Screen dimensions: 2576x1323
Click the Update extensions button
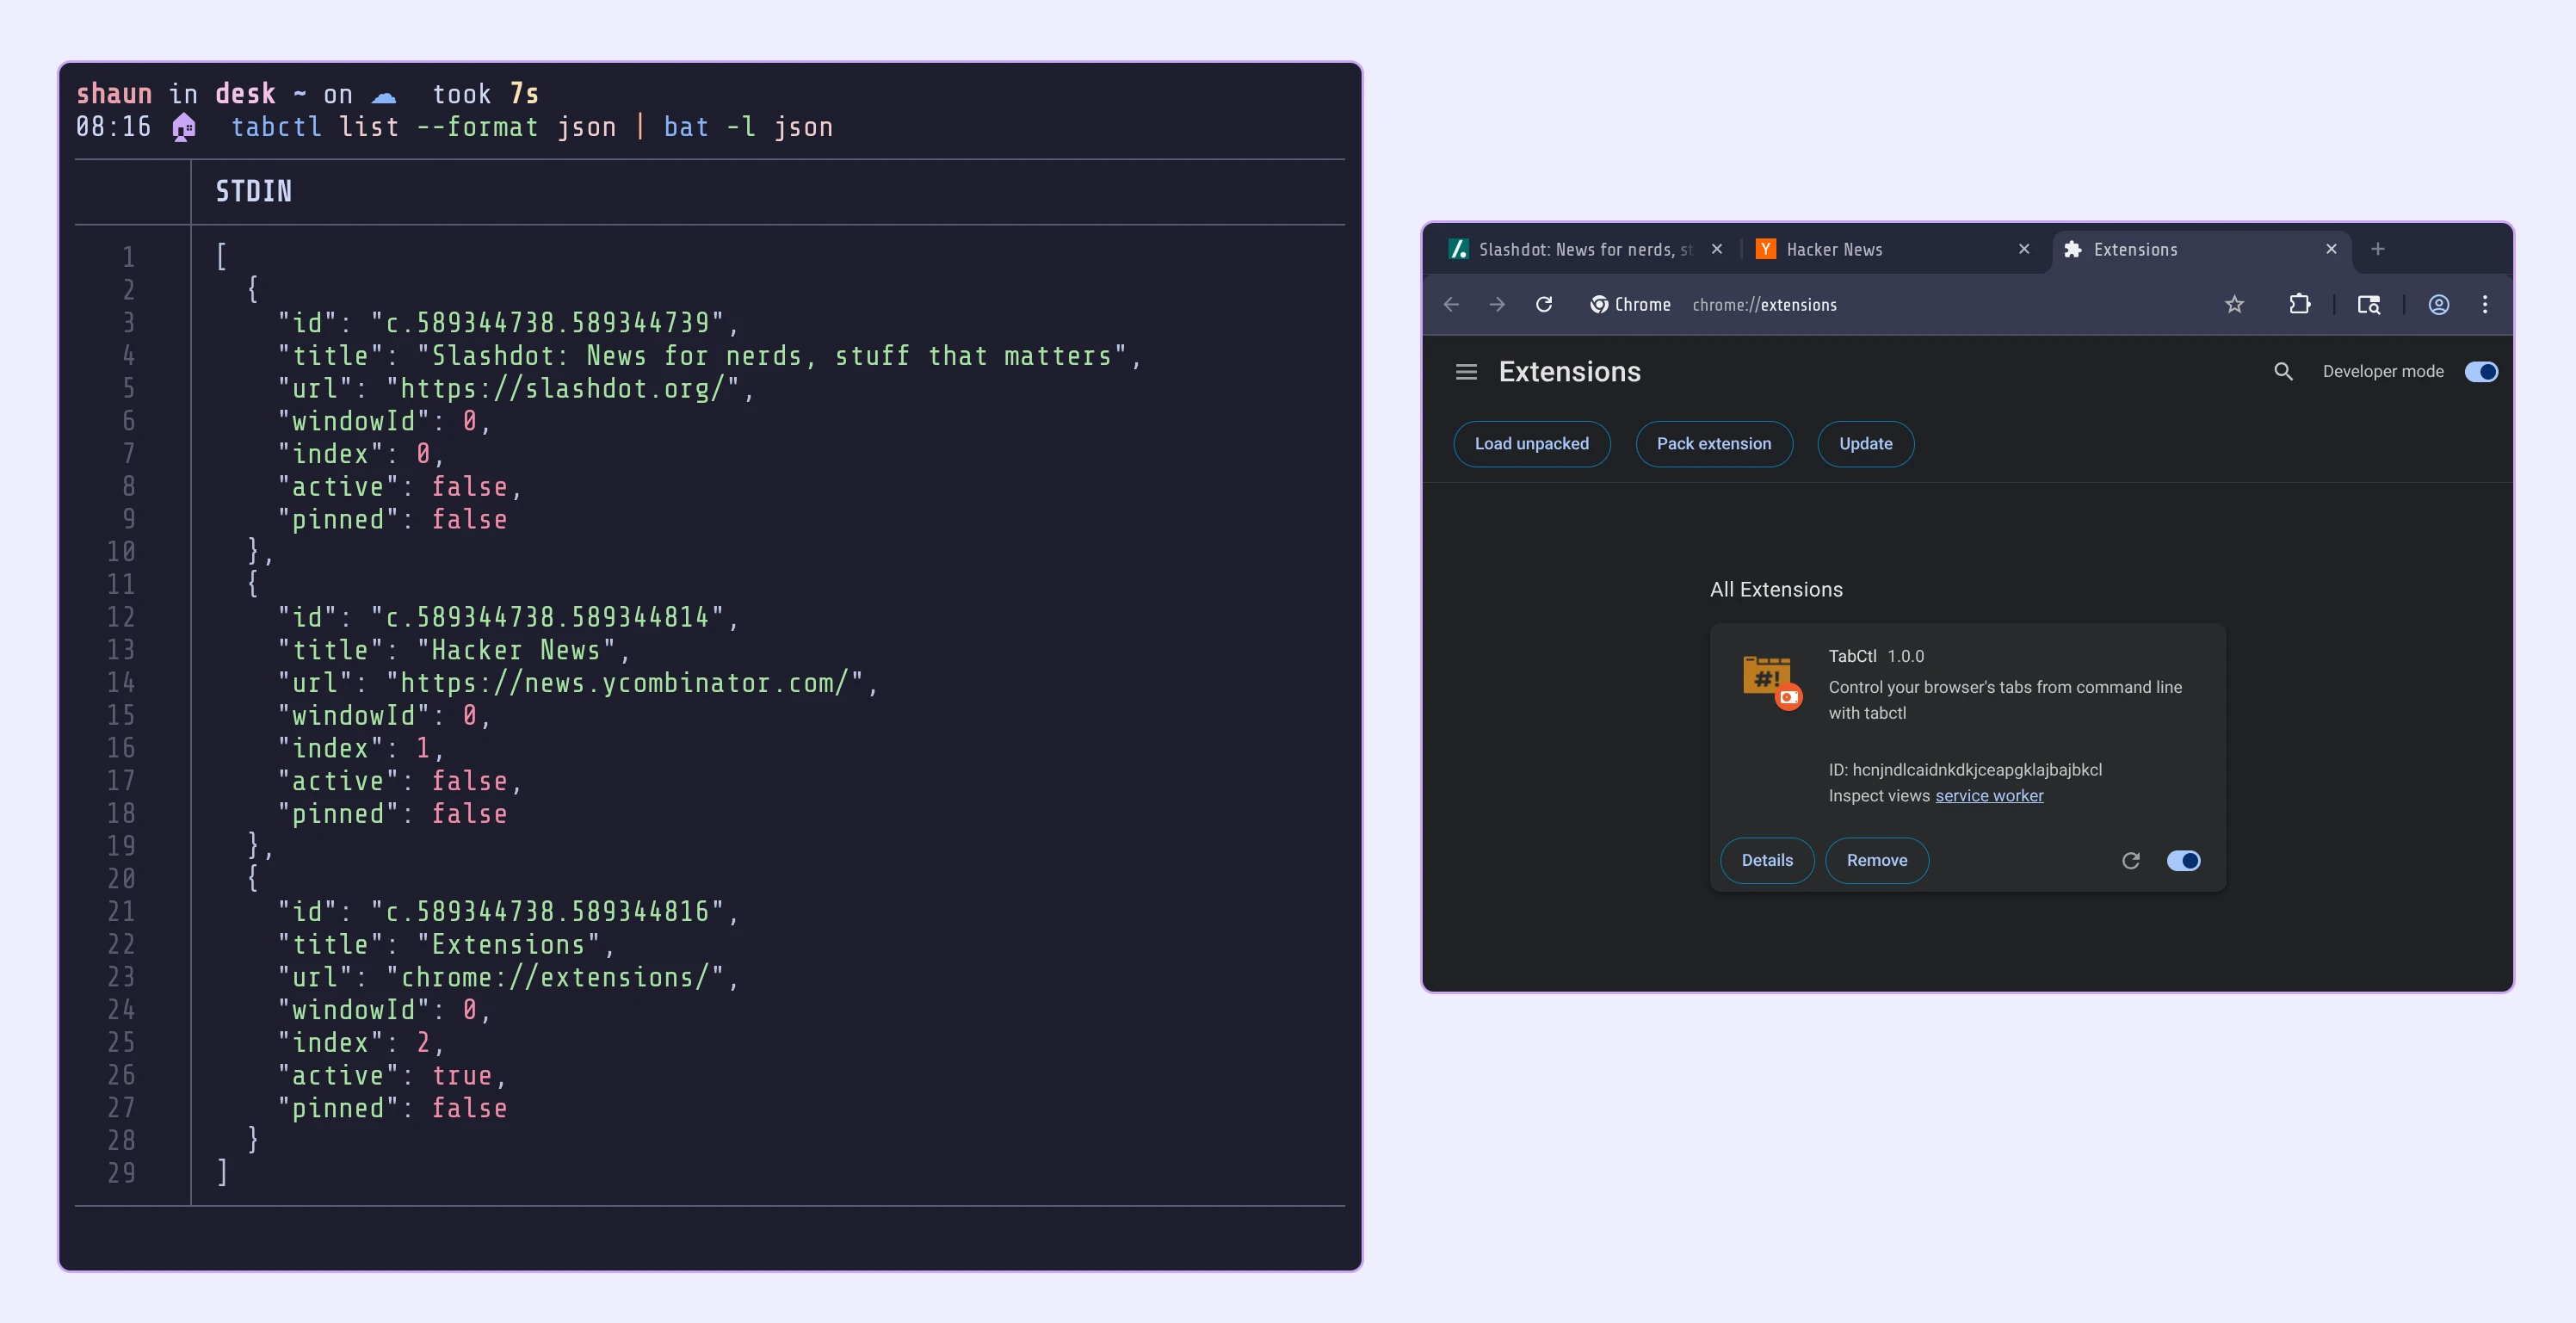click(1865, 443)
